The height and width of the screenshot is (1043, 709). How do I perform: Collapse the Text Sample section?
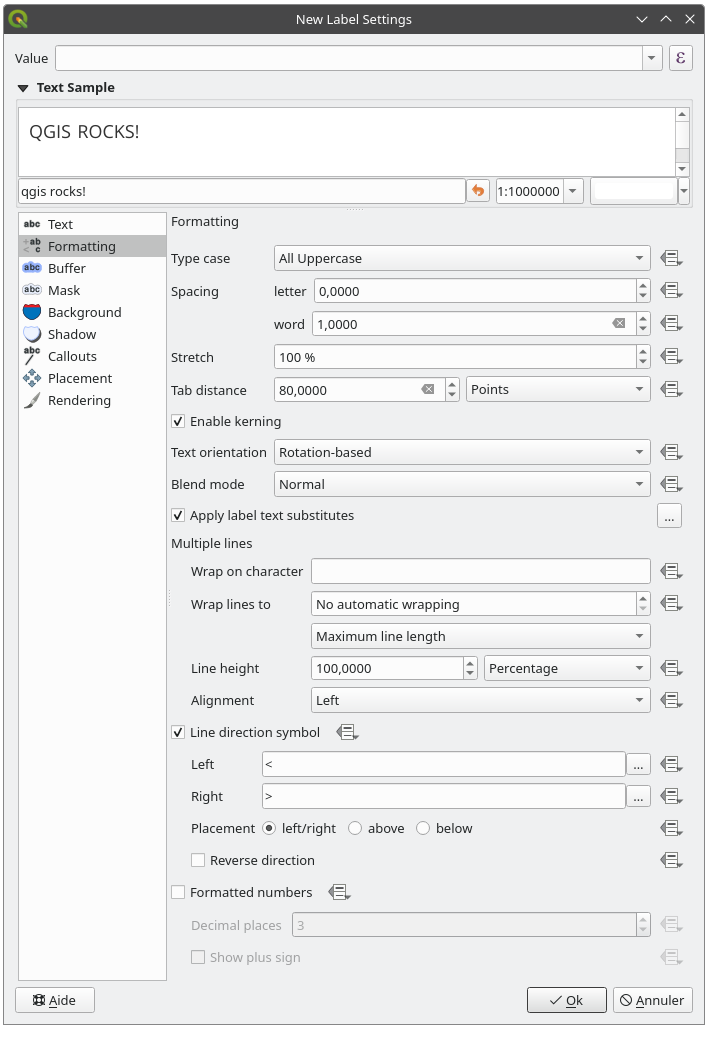pos(23,88)
